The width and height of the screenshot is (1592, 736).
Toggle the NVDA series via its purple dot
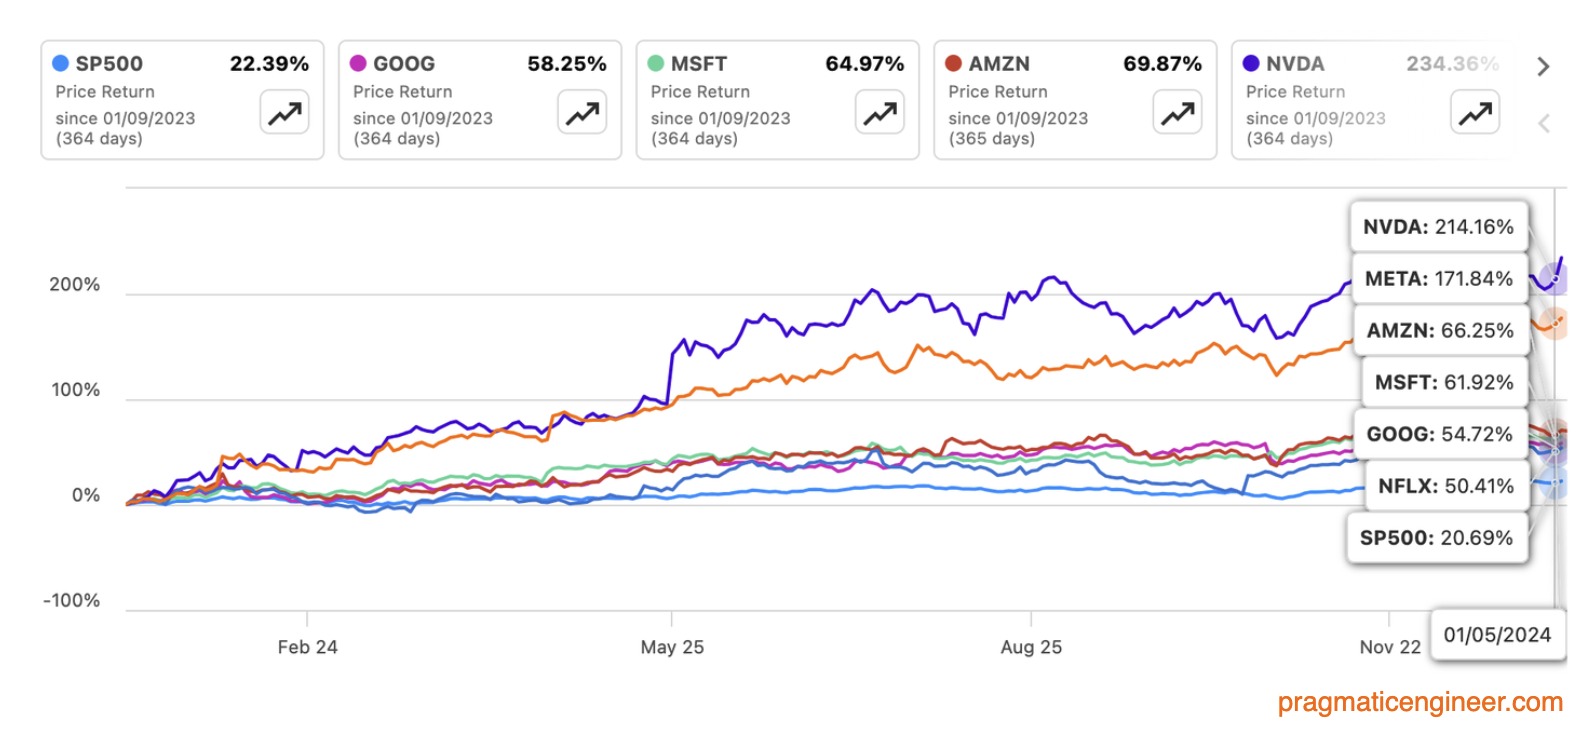coord(1250,63)
